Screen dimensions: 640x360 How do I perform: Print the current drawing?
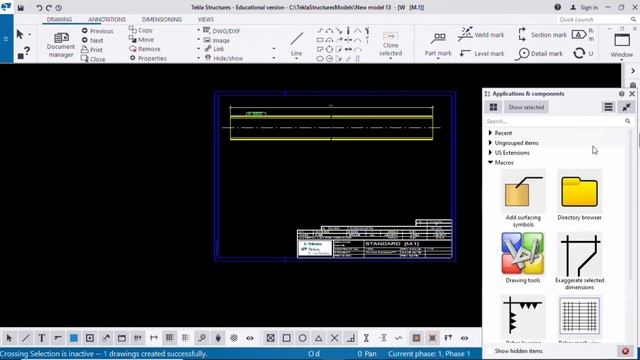(92, 50)
